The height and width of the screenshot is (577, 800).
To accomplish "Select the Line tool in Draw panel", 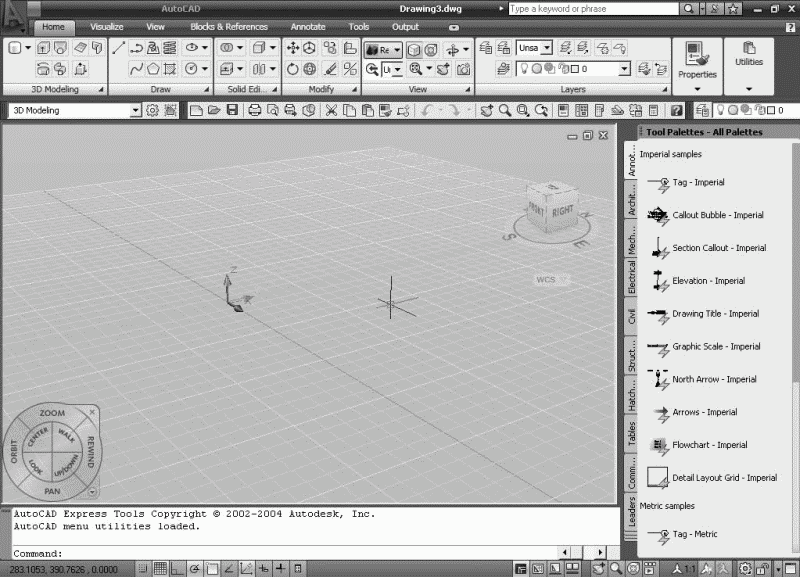I will pyautogui.click(x=119, y=48).
